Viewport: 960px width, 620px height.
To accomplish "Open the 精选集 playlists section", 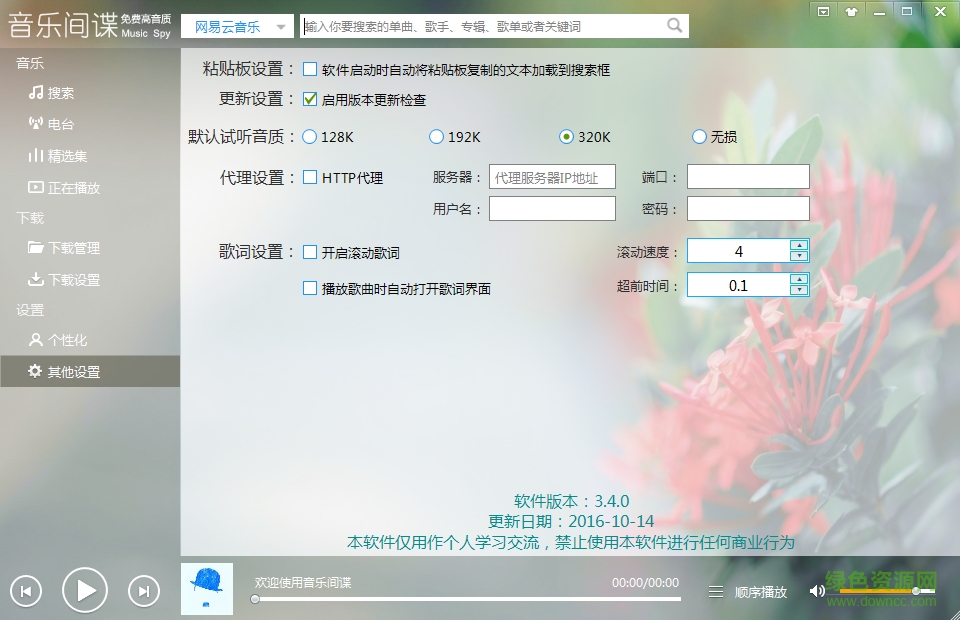I will pyautogui.click(x=65, y=156).
